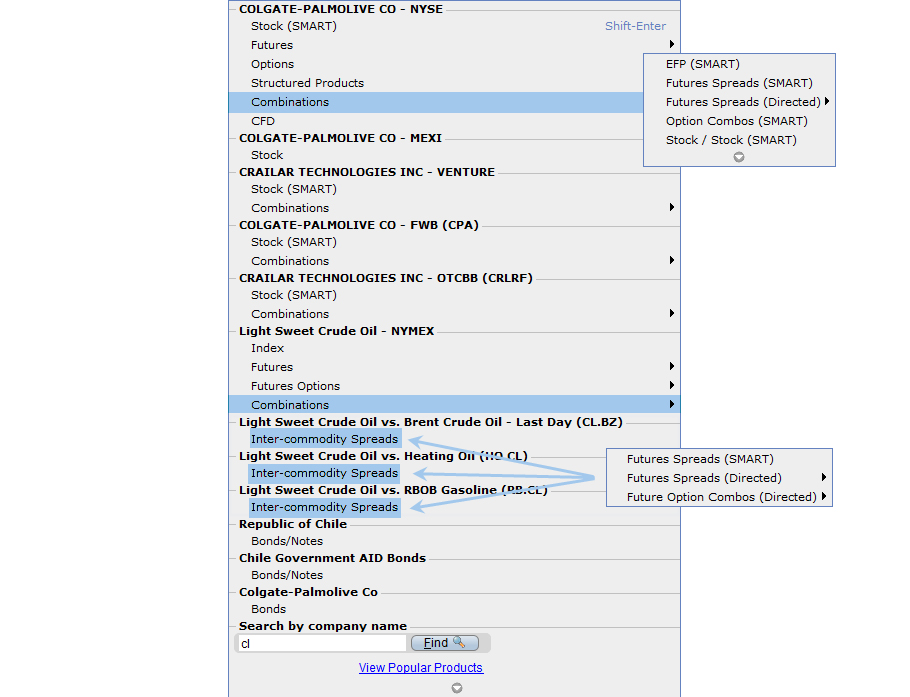Expand Combinations arrow under Crailar OTCBB (CRLRF)
Screen dimensions: 910x697
pos(671,313)
